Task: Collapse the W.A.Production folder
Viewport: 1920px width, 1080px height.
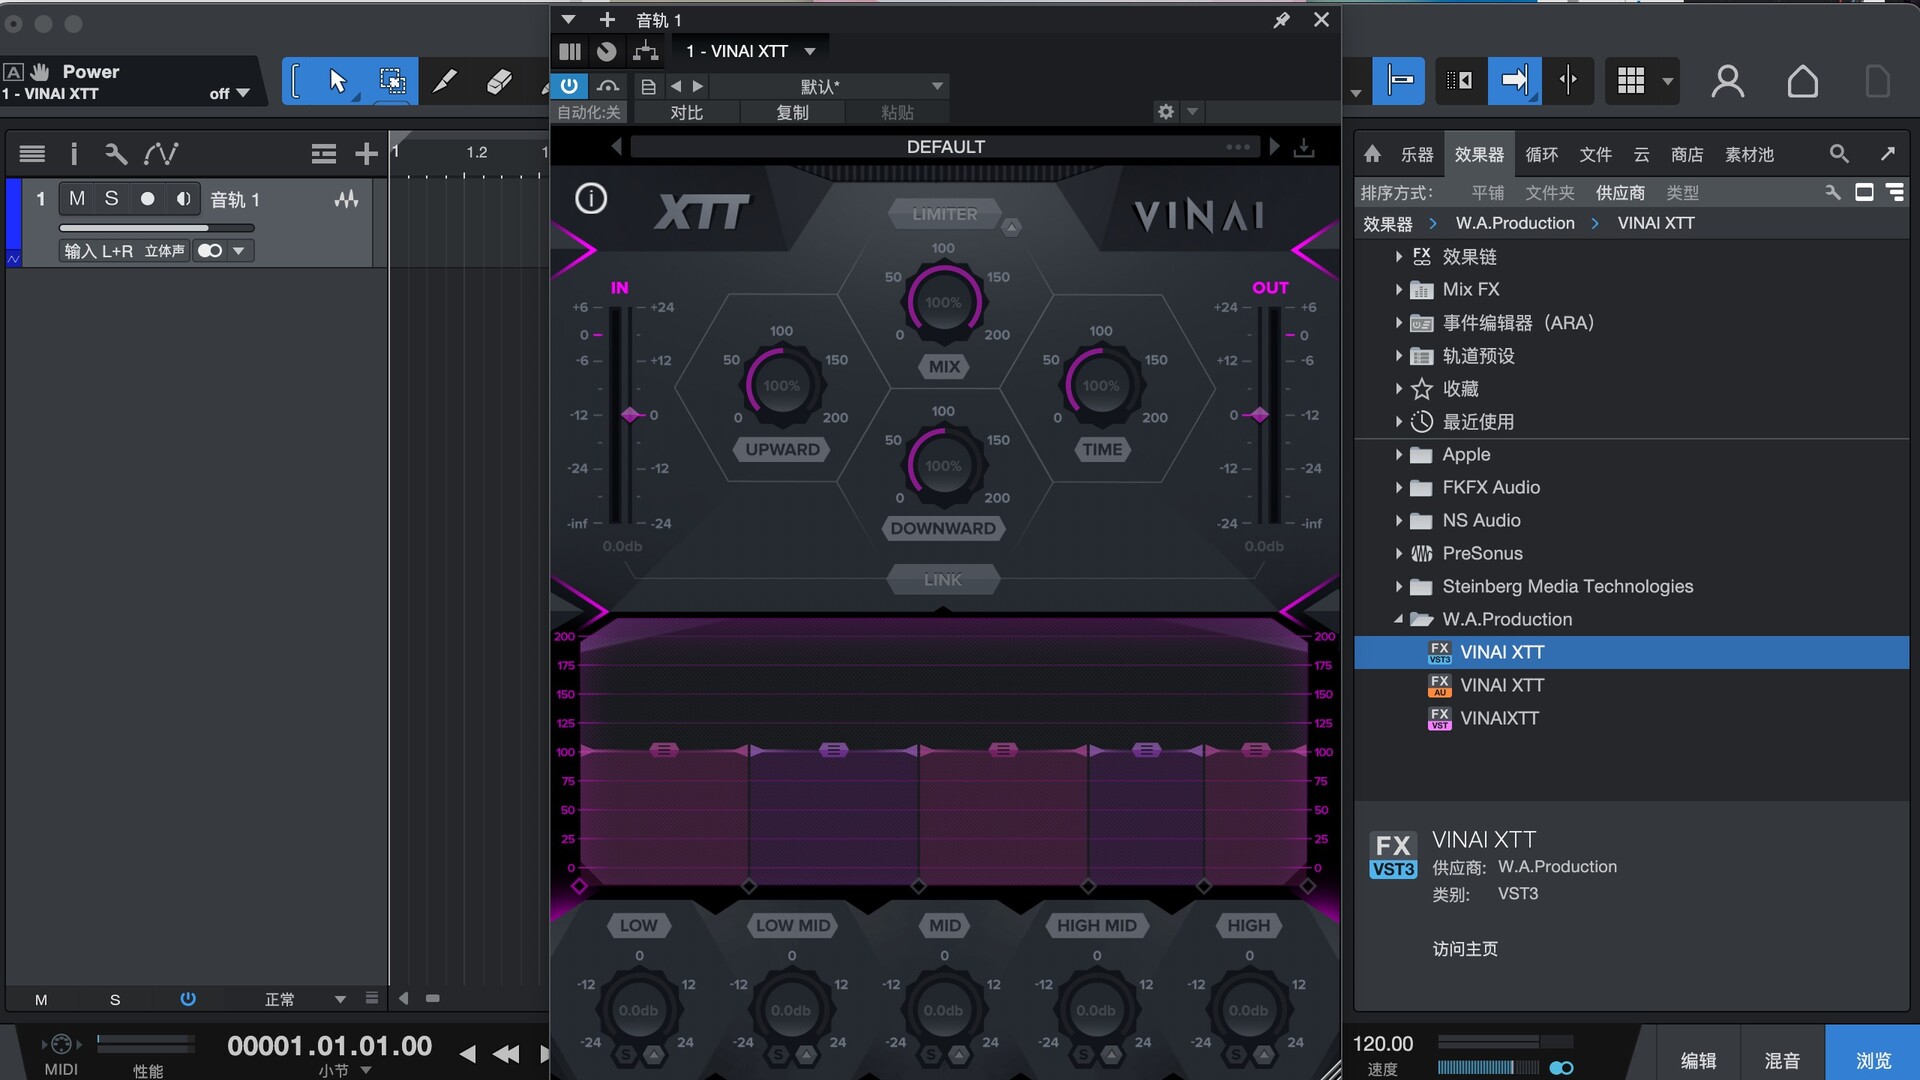Action: pos(1398,619)
